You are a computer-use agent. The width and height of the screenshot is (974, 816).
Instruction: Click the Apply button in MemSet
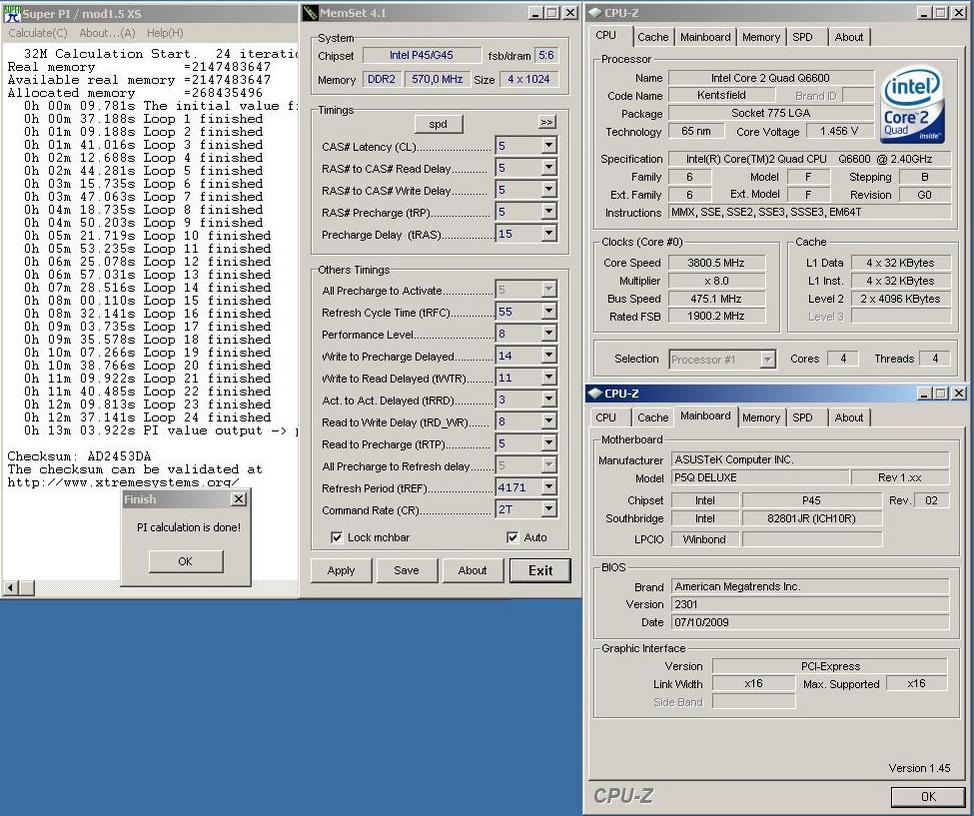(341, 570)
